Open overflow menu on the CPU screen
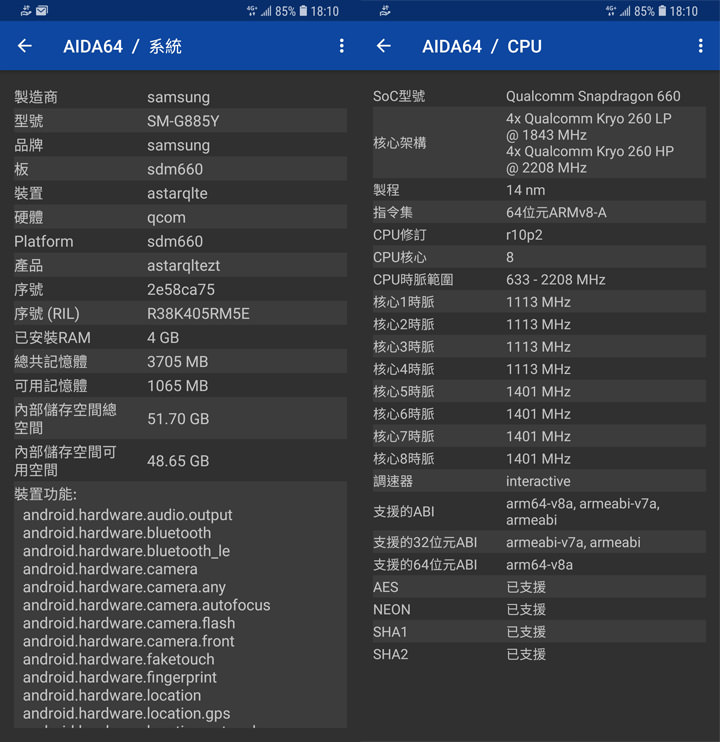The image size is (720, 742). tap(701, 46)
